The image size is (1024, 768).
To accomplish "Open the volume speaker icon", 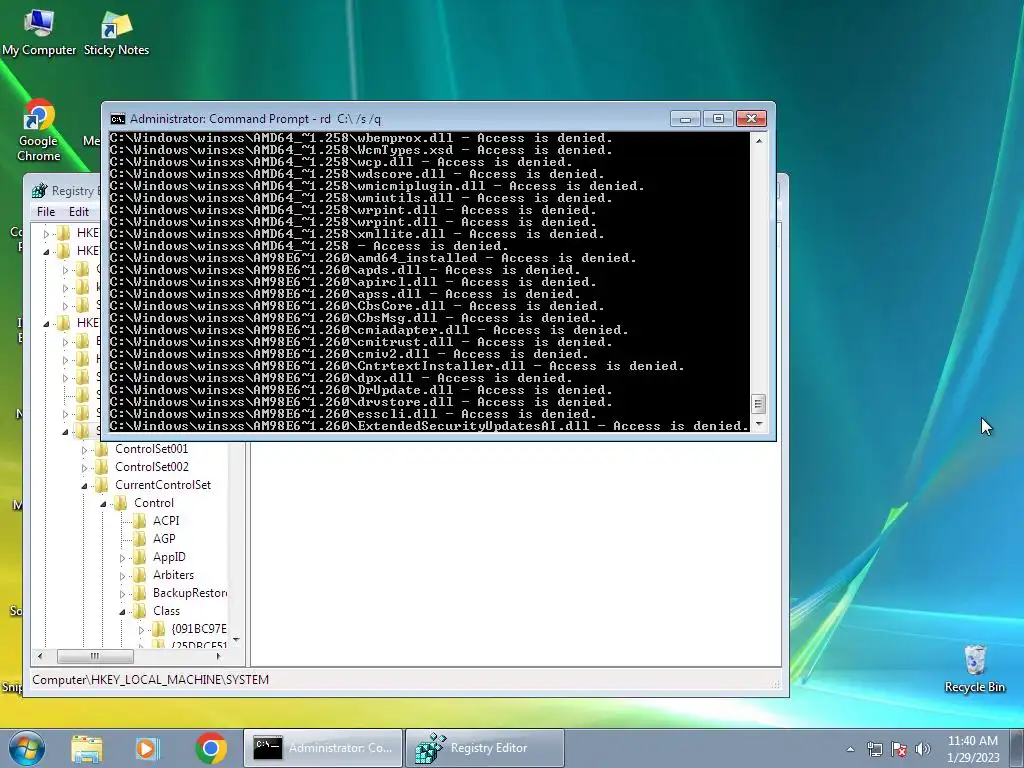I will (x=923, y=749).
